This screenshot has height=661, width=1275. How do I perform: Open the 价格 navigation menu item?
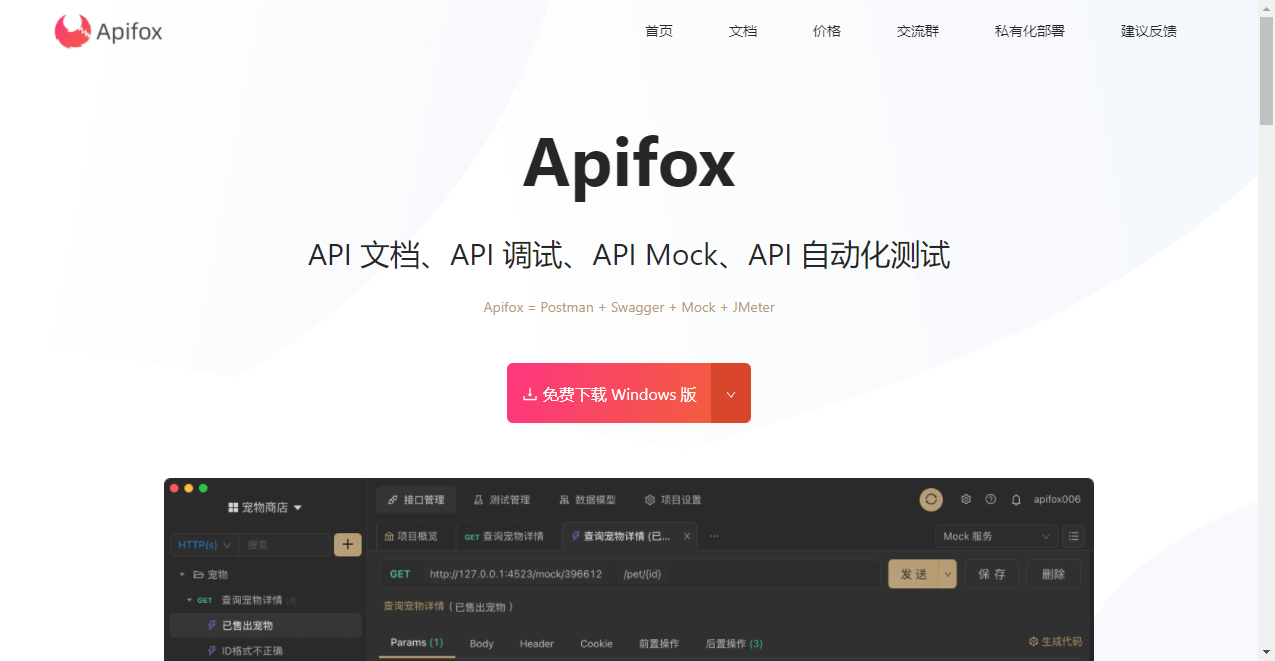[x=827, y=31]
